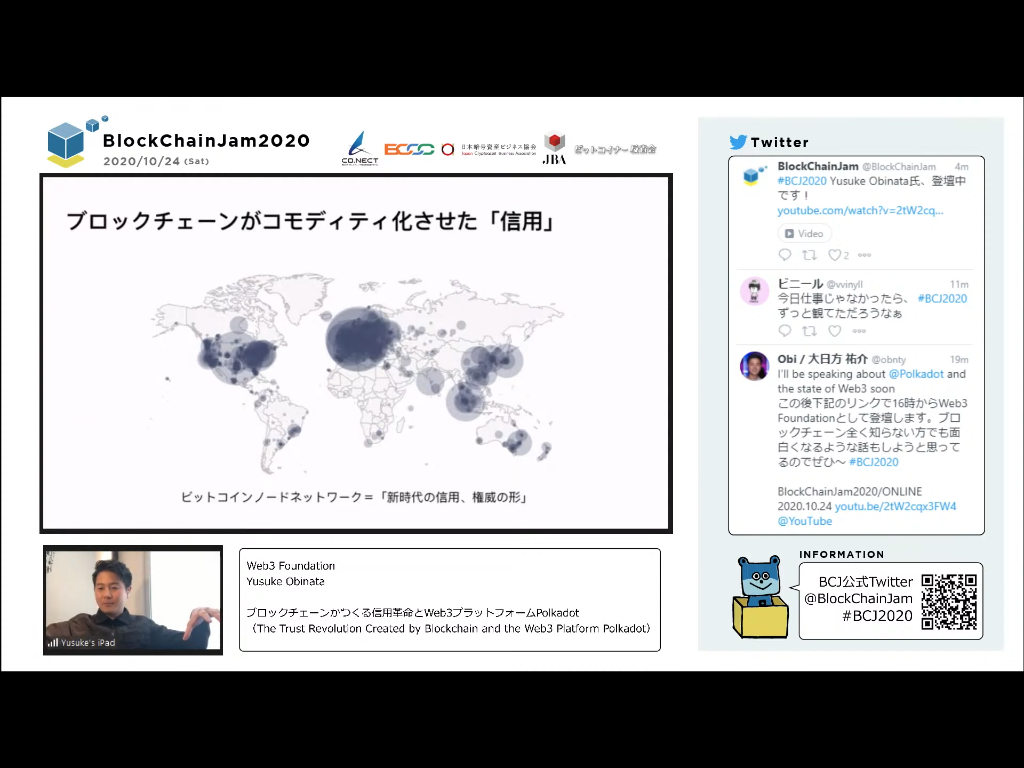Click the 19m timestamp on Obi's tweet
The image size is (1024, 768).
(959, 359)
